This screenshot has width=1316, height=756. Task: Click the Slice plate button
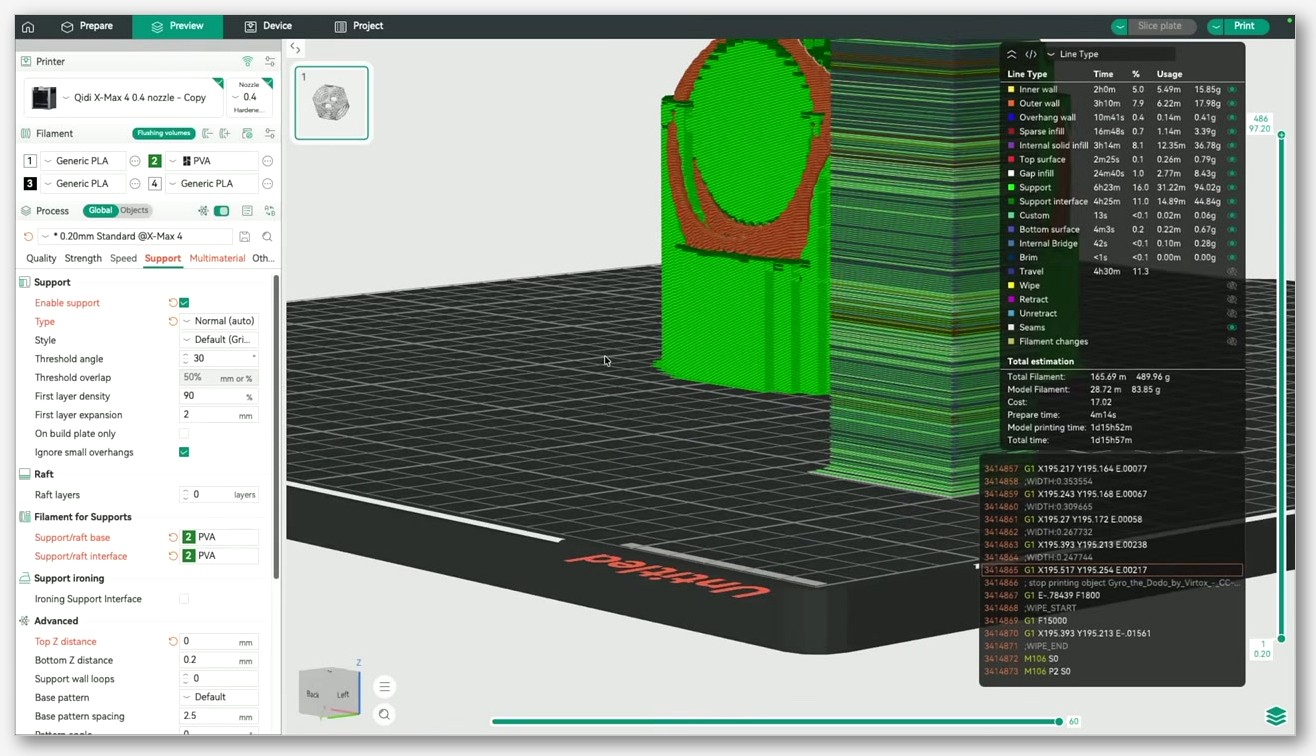(x=1161, y=26)
